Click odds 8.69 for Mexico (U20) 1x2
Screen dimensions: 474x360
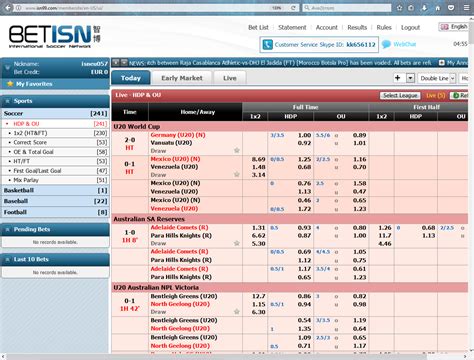pyautogui.click(x=259, y=159)
